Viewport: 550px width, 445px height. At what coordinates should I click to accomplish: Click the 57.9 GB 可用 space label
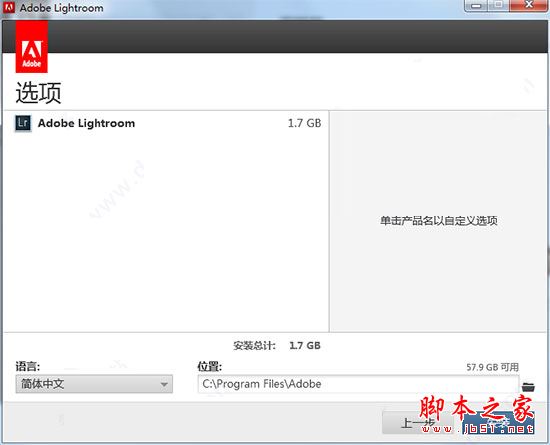click(492, 367)
